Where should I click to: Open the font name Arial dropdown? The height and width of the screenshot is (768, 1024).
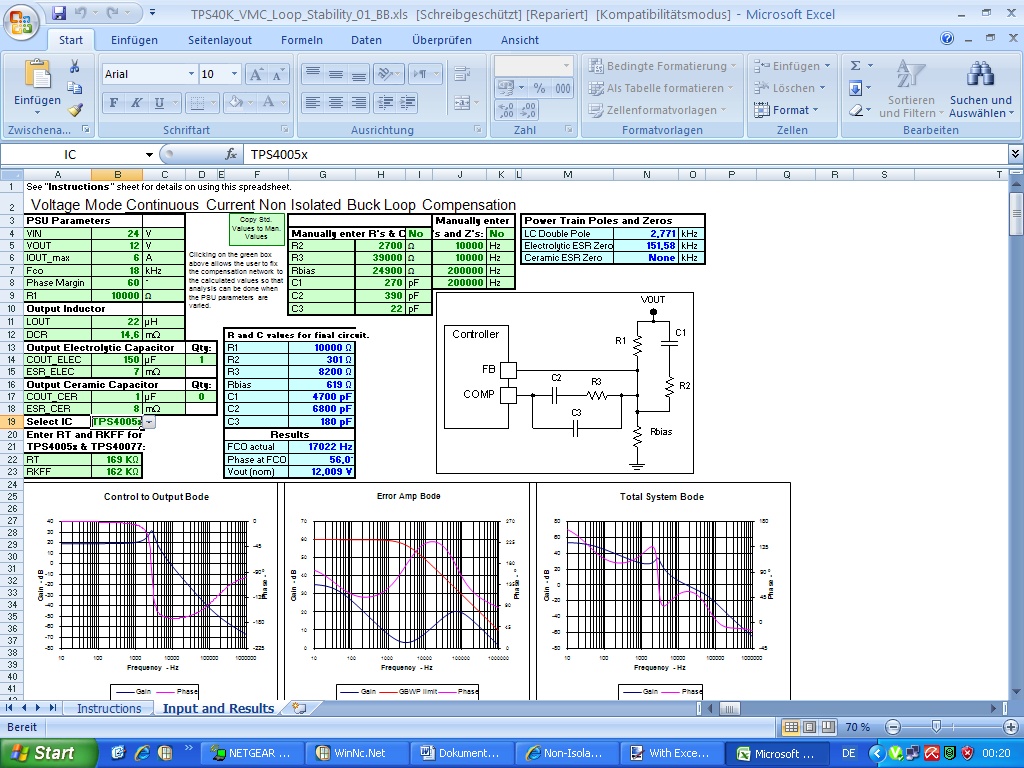tap(191, 74)
